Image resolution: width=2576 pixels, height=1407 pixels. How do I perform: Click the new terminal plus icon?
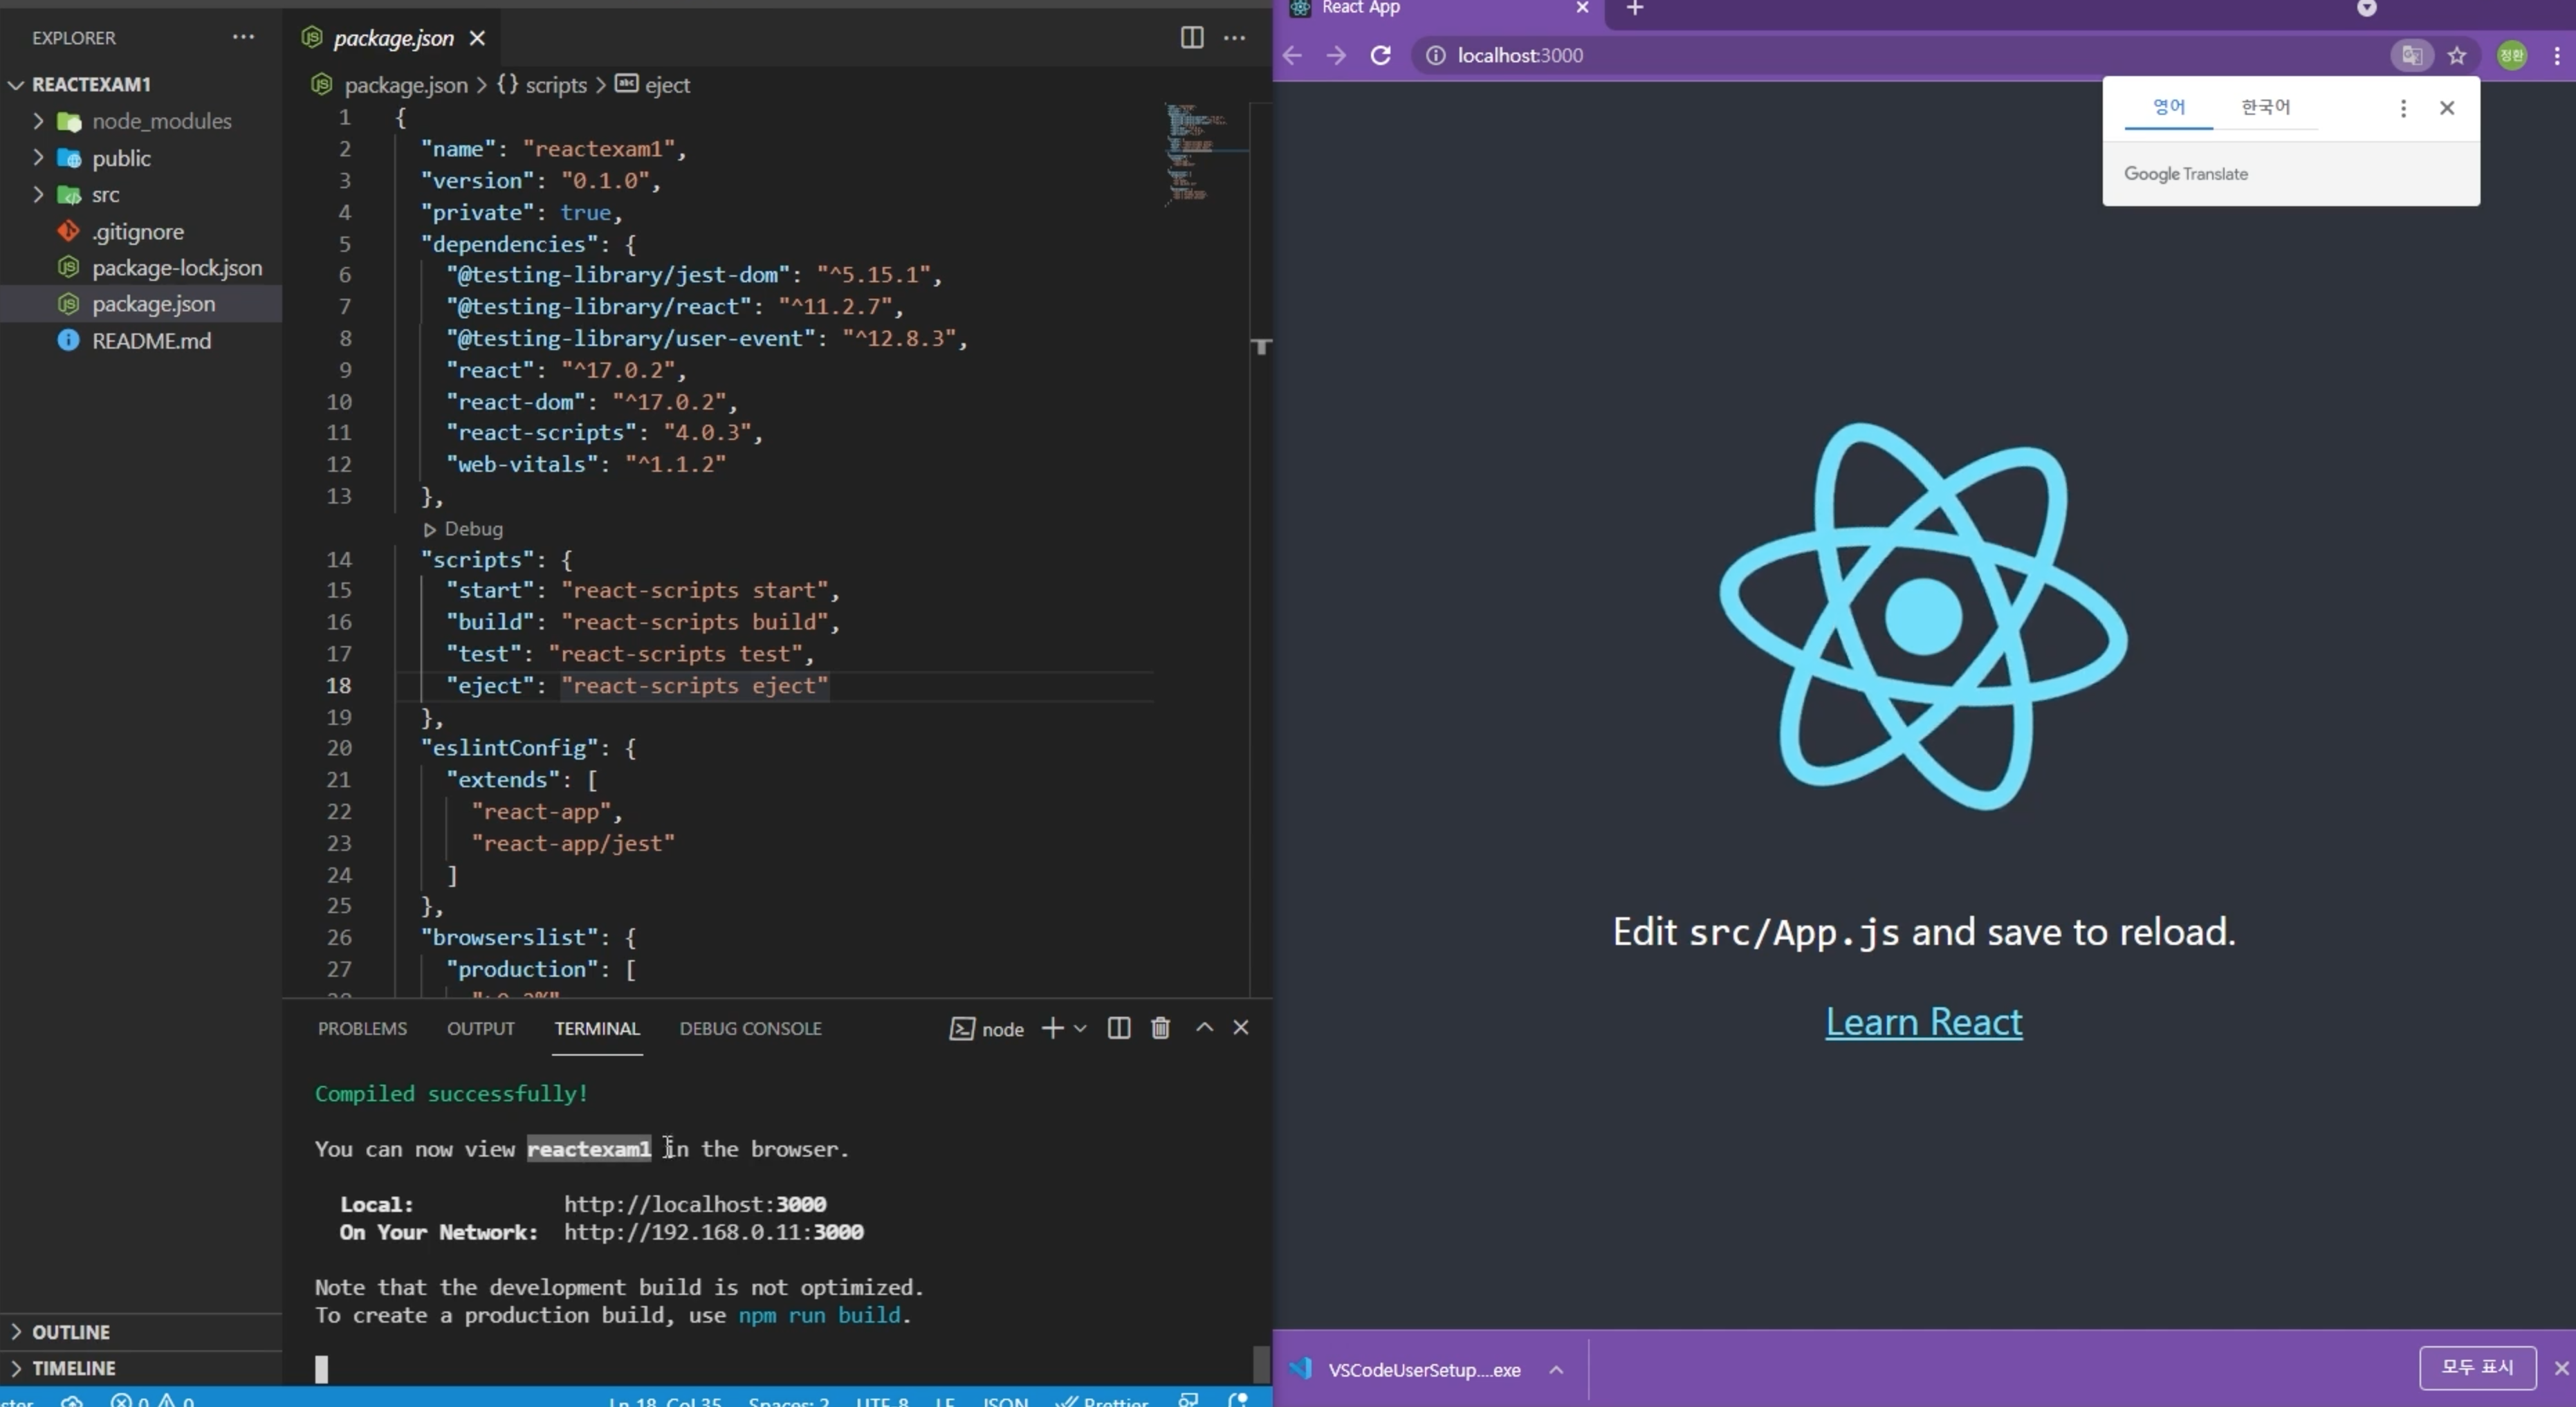coord(1052,1028)
